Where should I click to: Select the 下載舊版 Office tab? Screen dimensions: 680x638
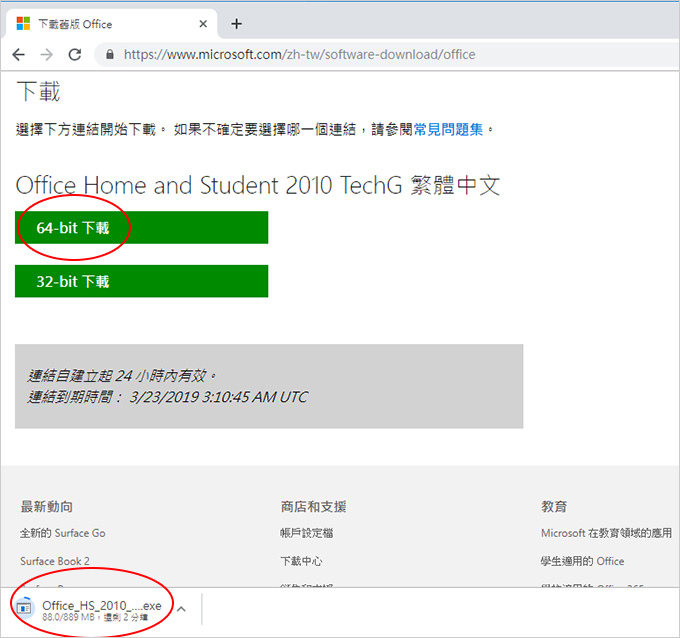(x=111, y=24)
